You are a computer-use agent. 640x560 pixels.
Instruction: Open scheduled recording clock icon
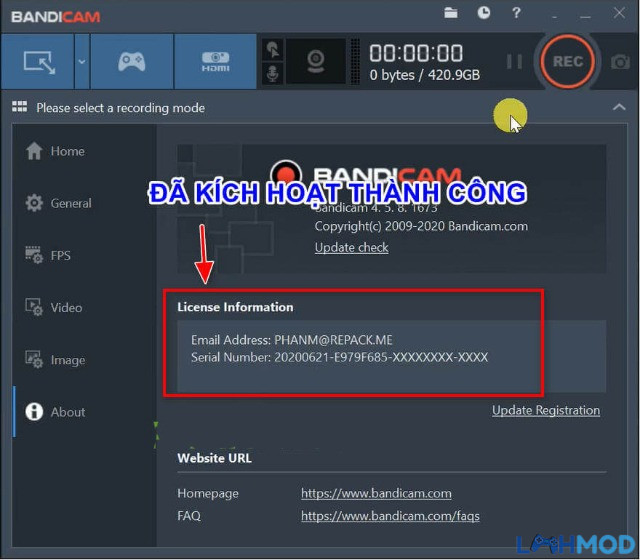click(484, 13)
